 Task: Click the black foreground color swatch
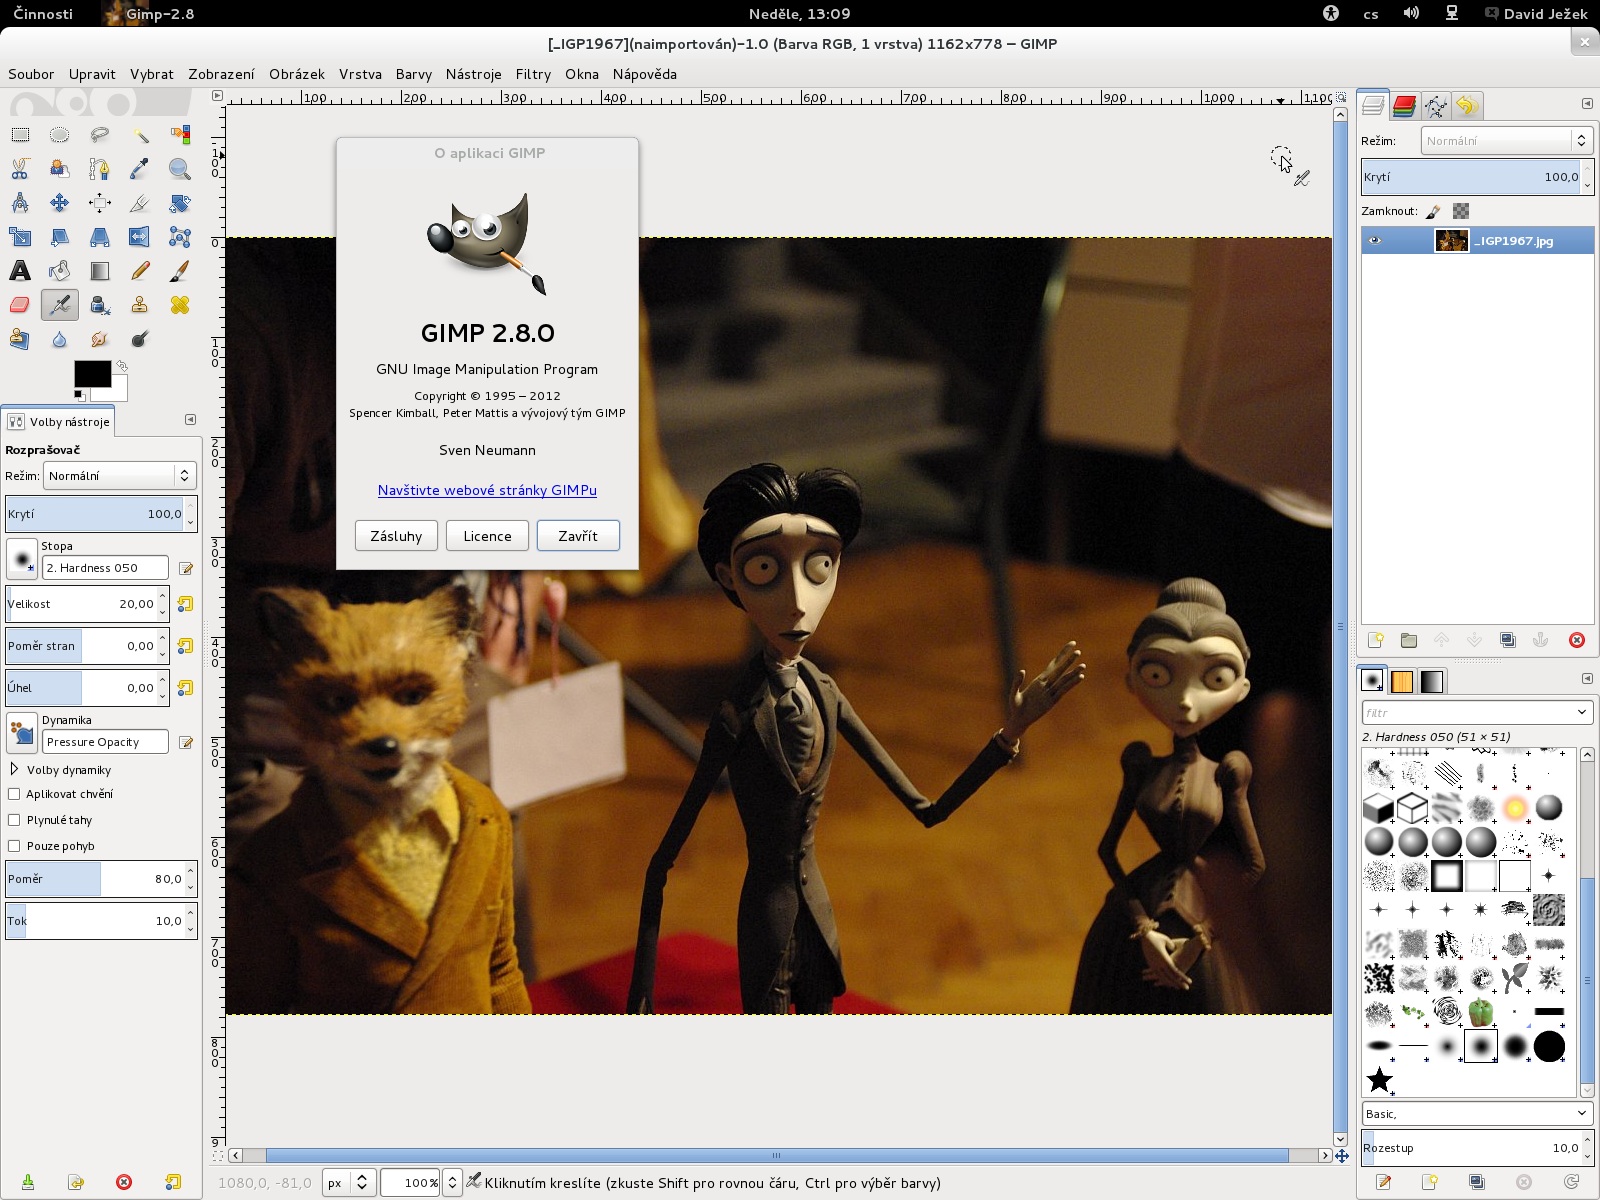tap(92, 374)
